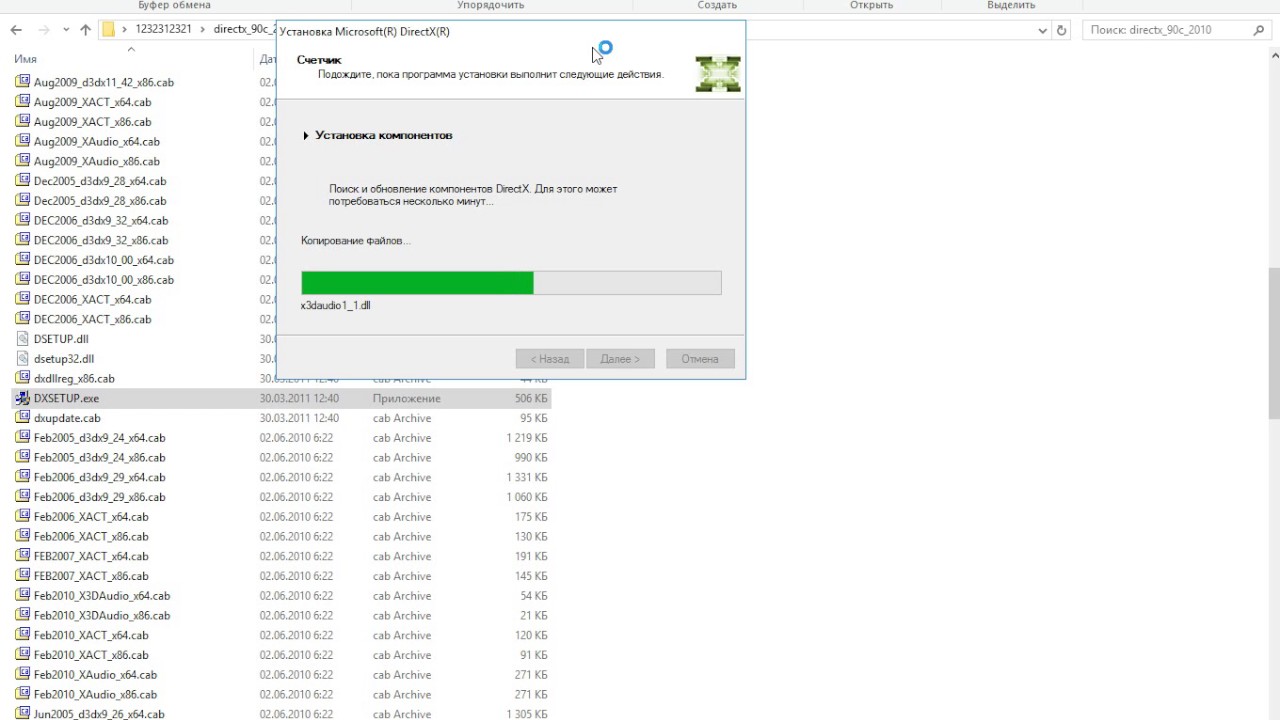Click the DEC2006_d3dx9_32_x86.cab file icon
The width and height of the screenshot is (1280, 720).
tap(23, 240)
